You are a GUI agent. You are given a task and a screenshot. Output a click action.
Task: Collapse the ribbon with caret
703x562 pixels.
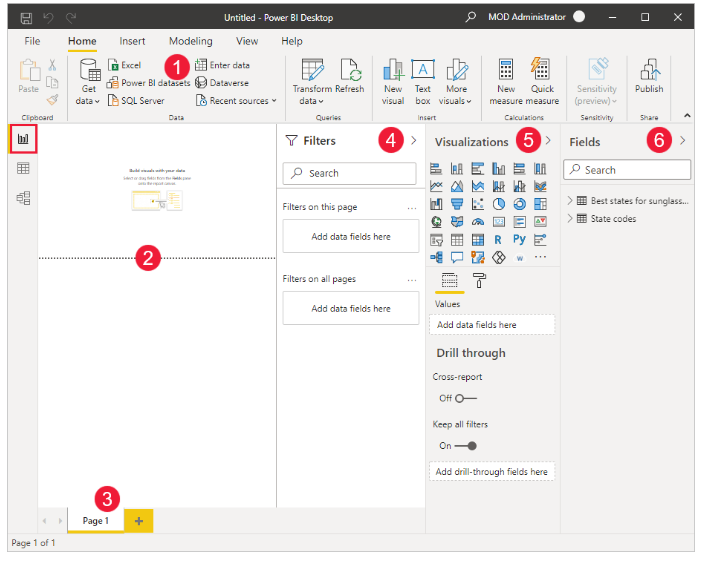[x=687, y=116]
